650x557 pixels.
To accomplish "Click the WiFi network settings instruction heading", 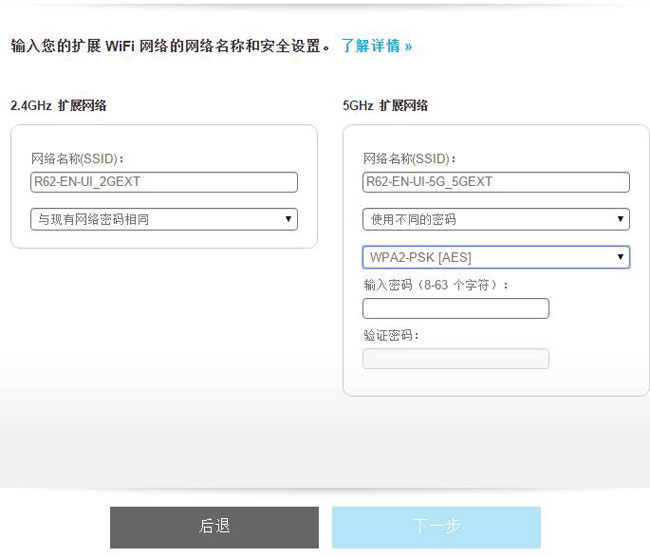I will point(170,46).
